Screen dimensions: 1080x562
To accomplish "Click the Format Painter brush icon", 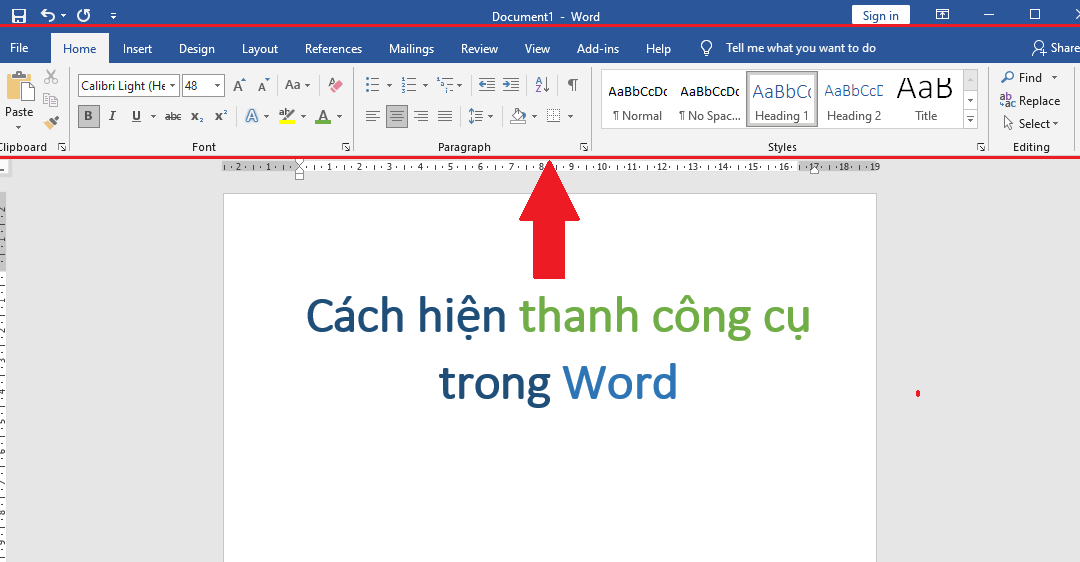I will [x=51, y=122].
